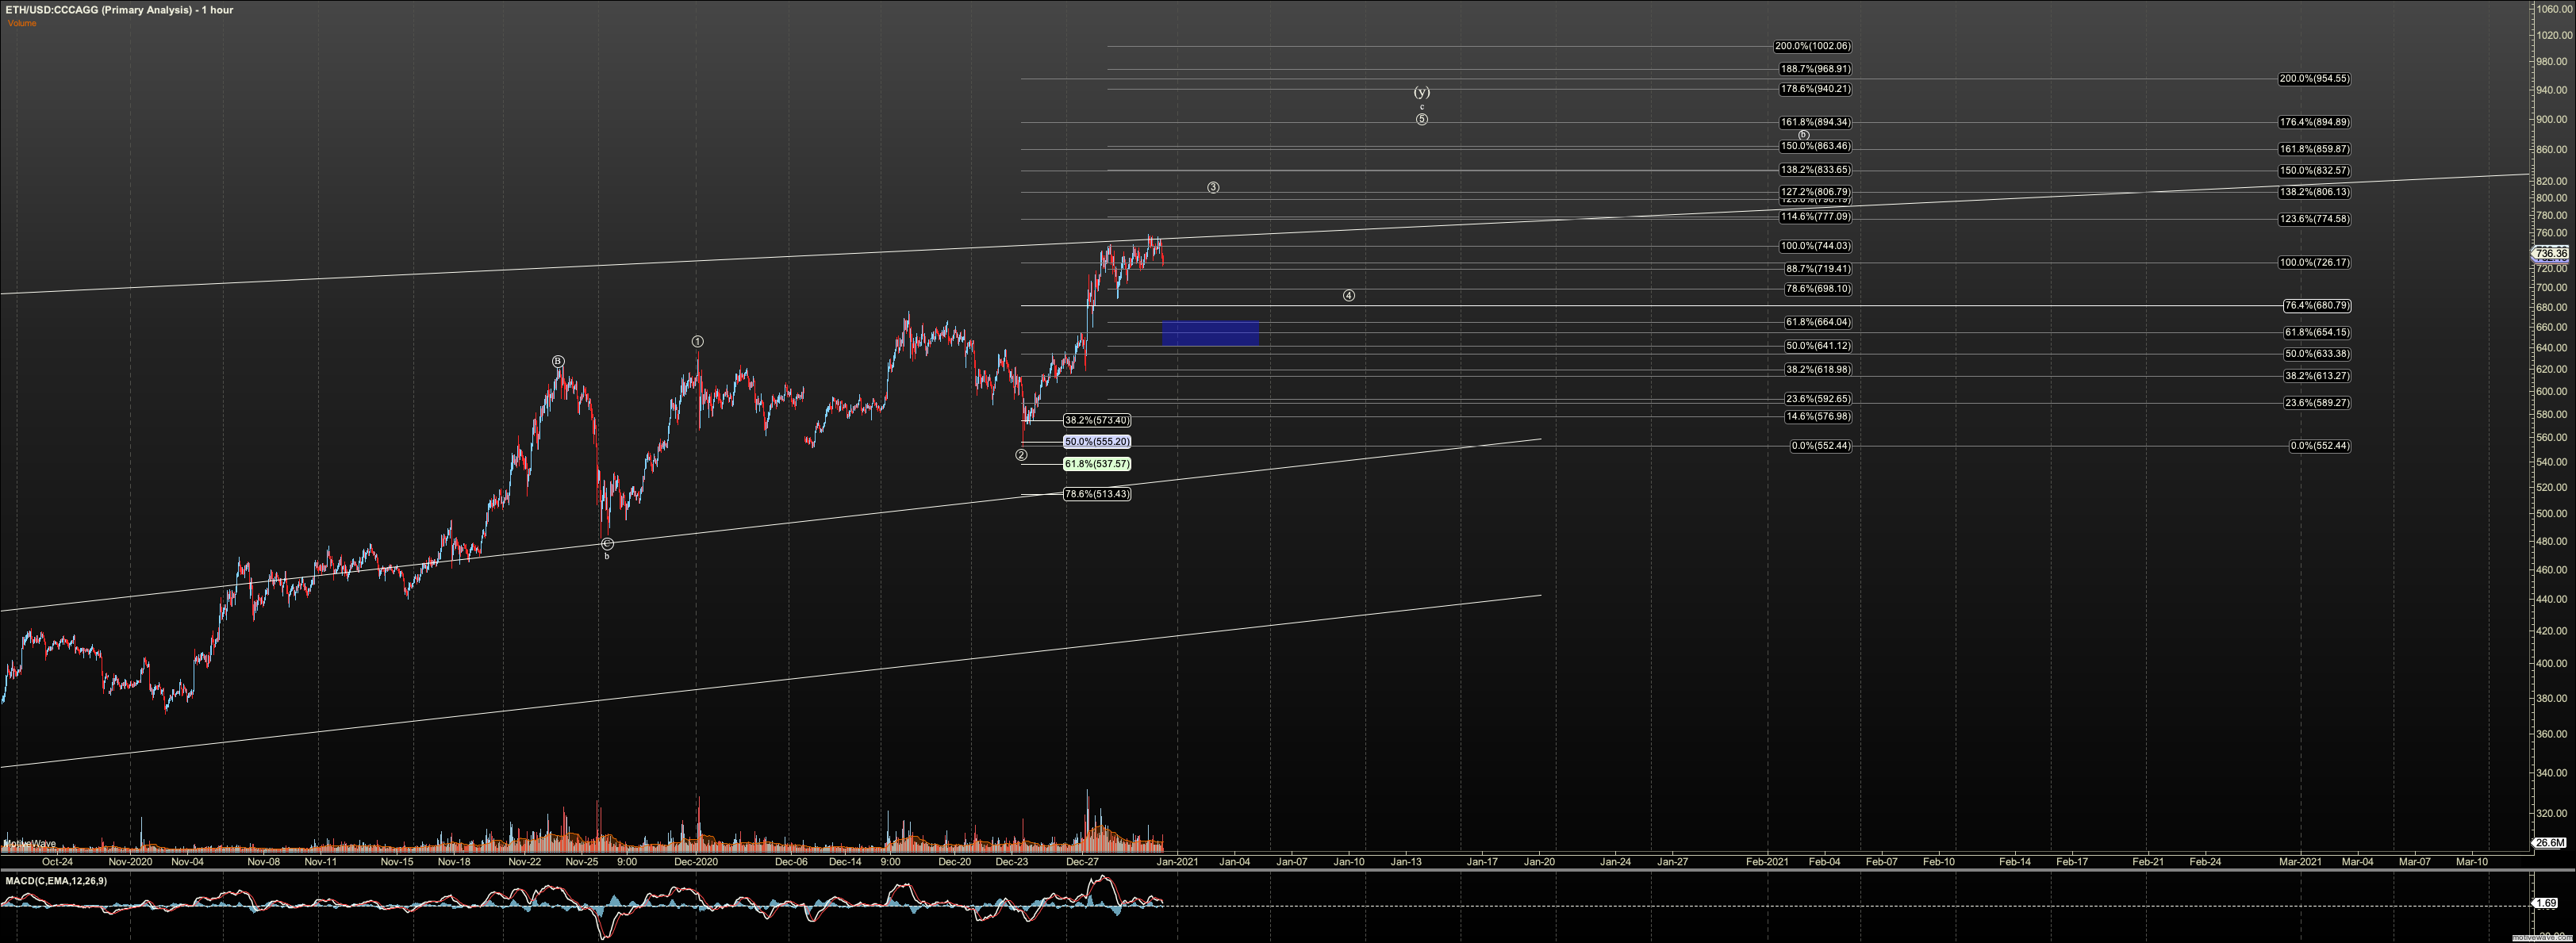Select the circled wave 2 marker
This screenshot has height=943, width=2576.
(1021, 455)
